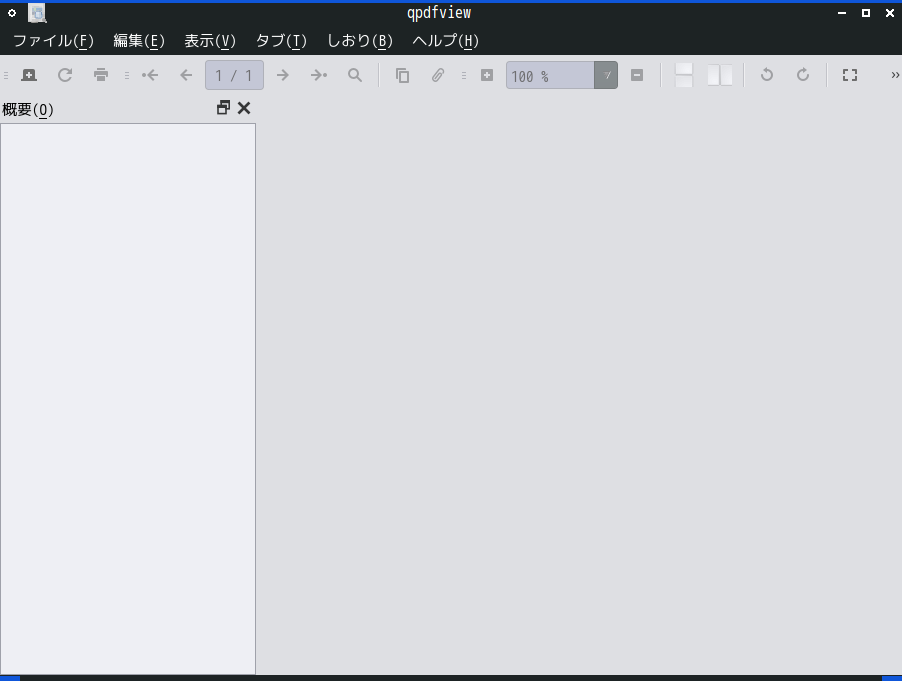Minimize the qpdfview window

(x=842, y=13)
